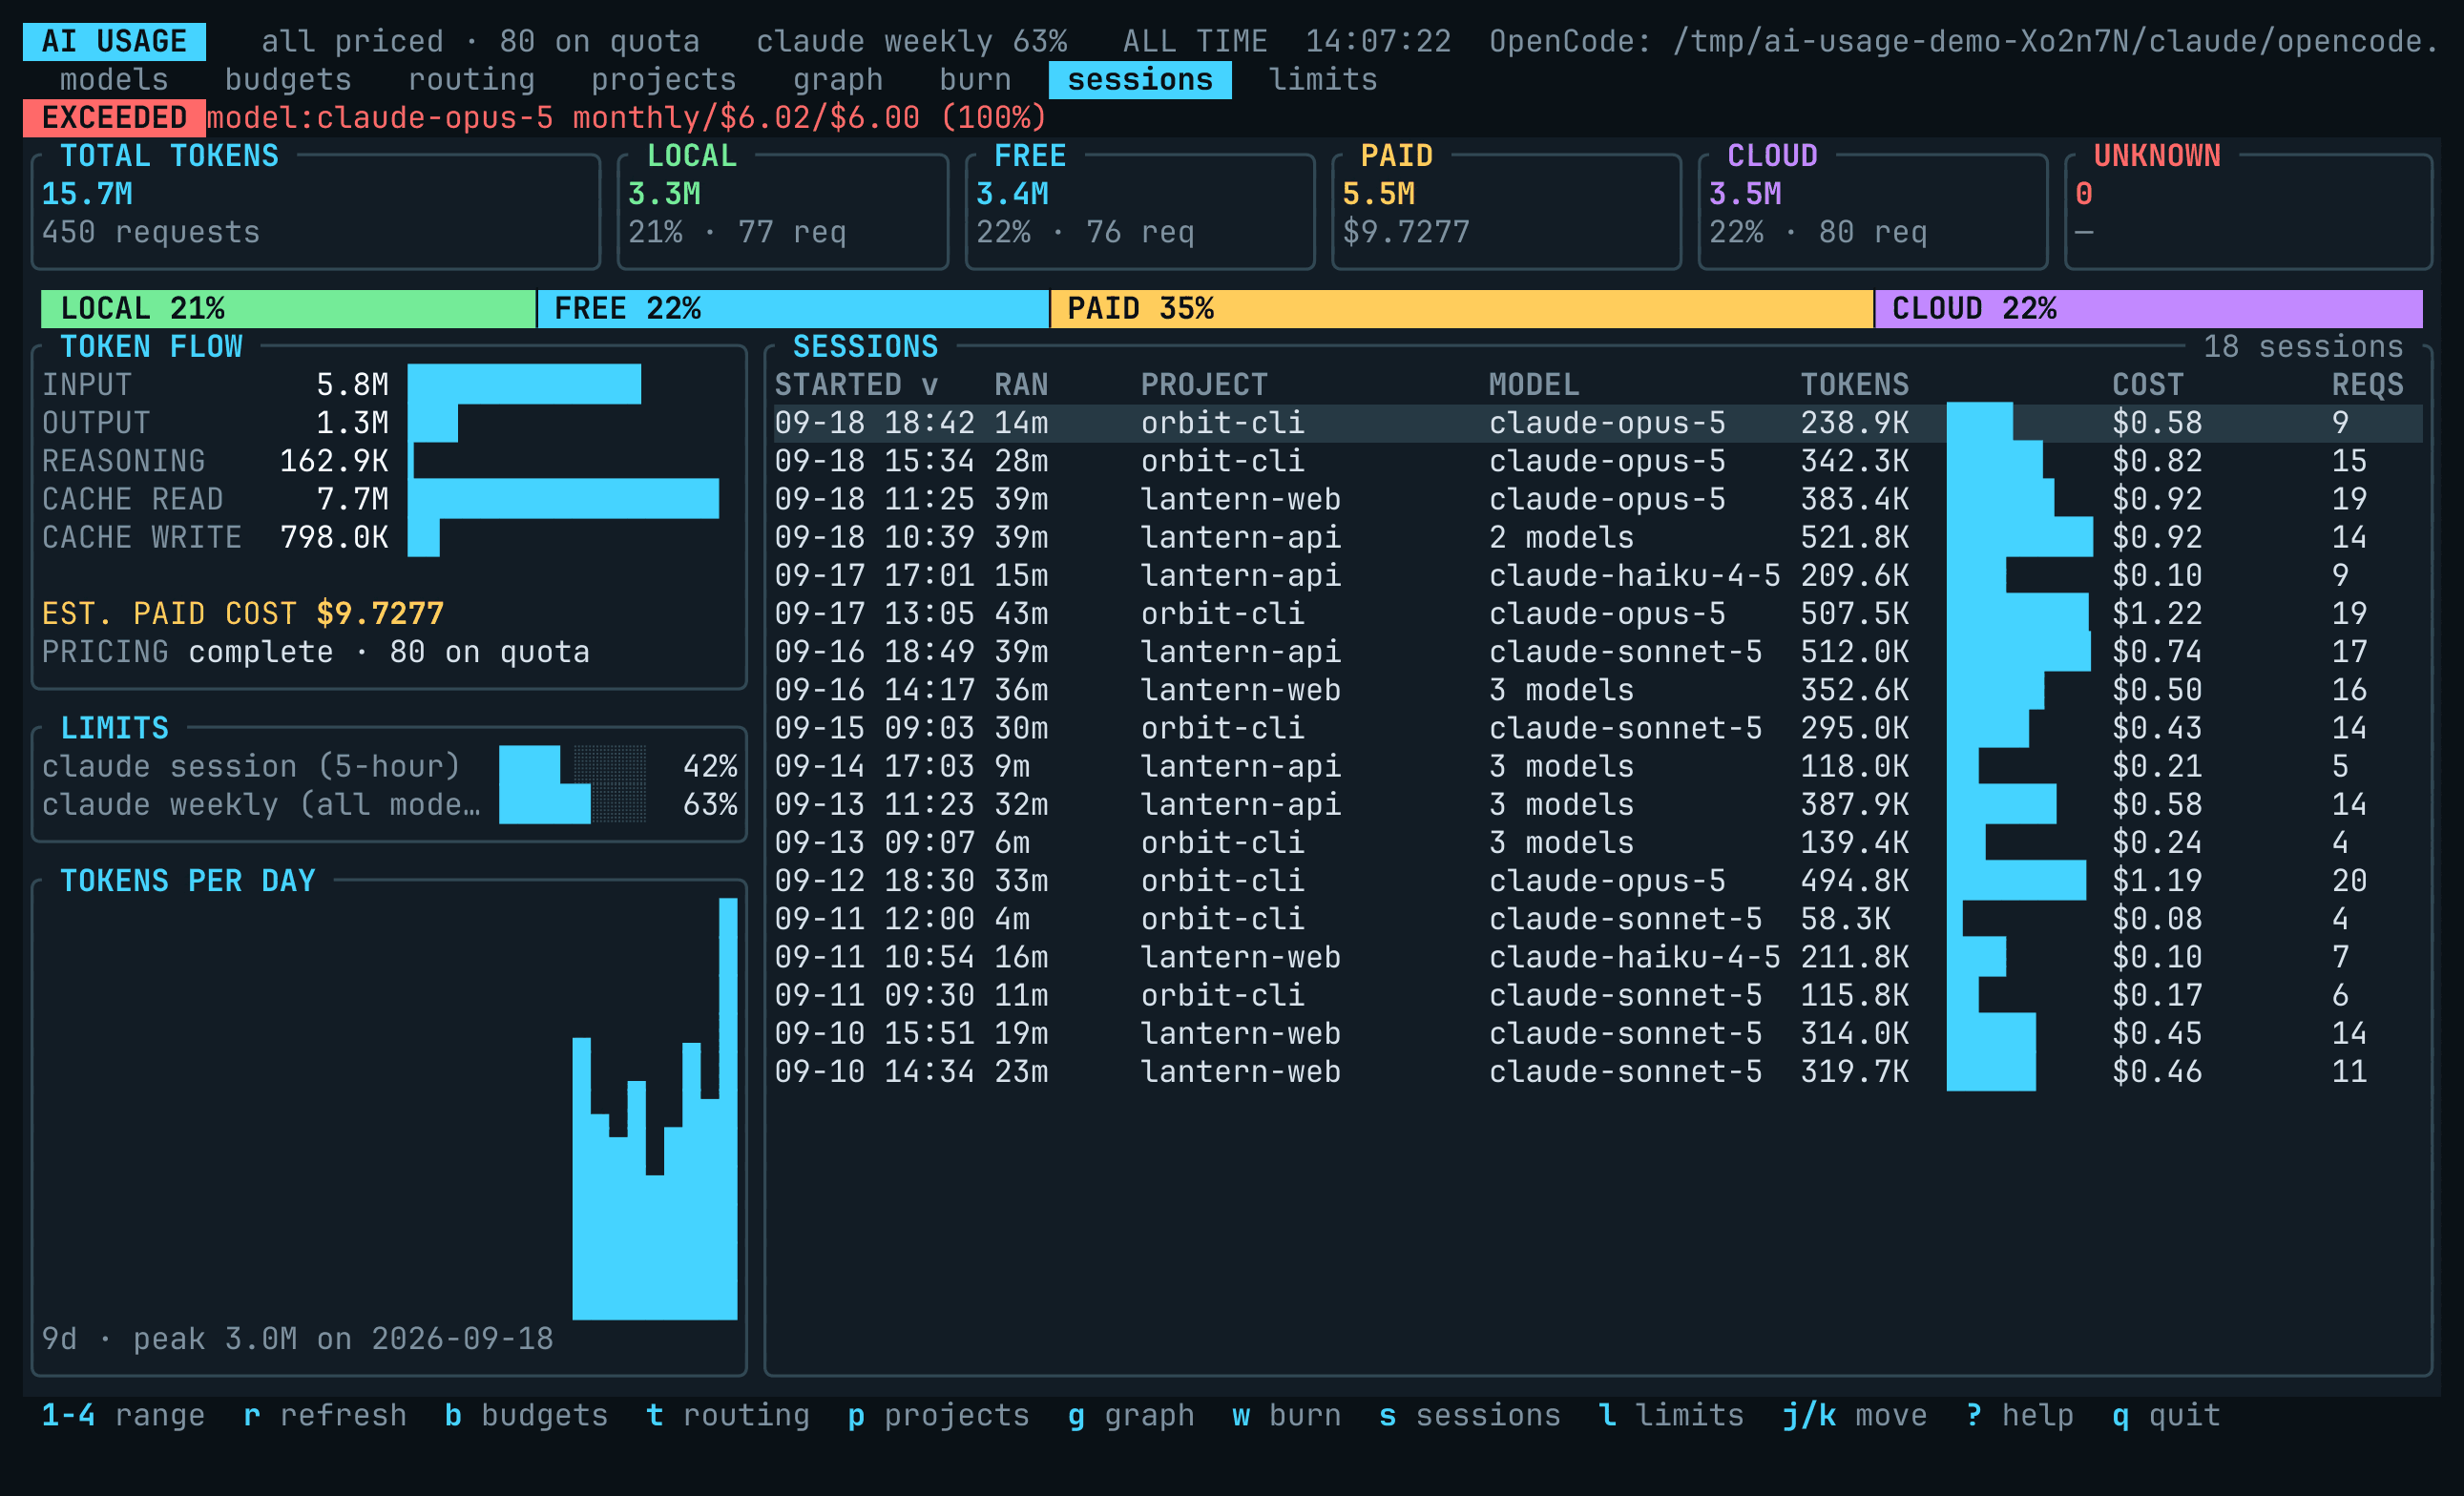The width and height of the screenshot is (2464, 1496).
Task: Select the 09-14 17:03 lantern-api session
Action: click(x=1598, y=766)
